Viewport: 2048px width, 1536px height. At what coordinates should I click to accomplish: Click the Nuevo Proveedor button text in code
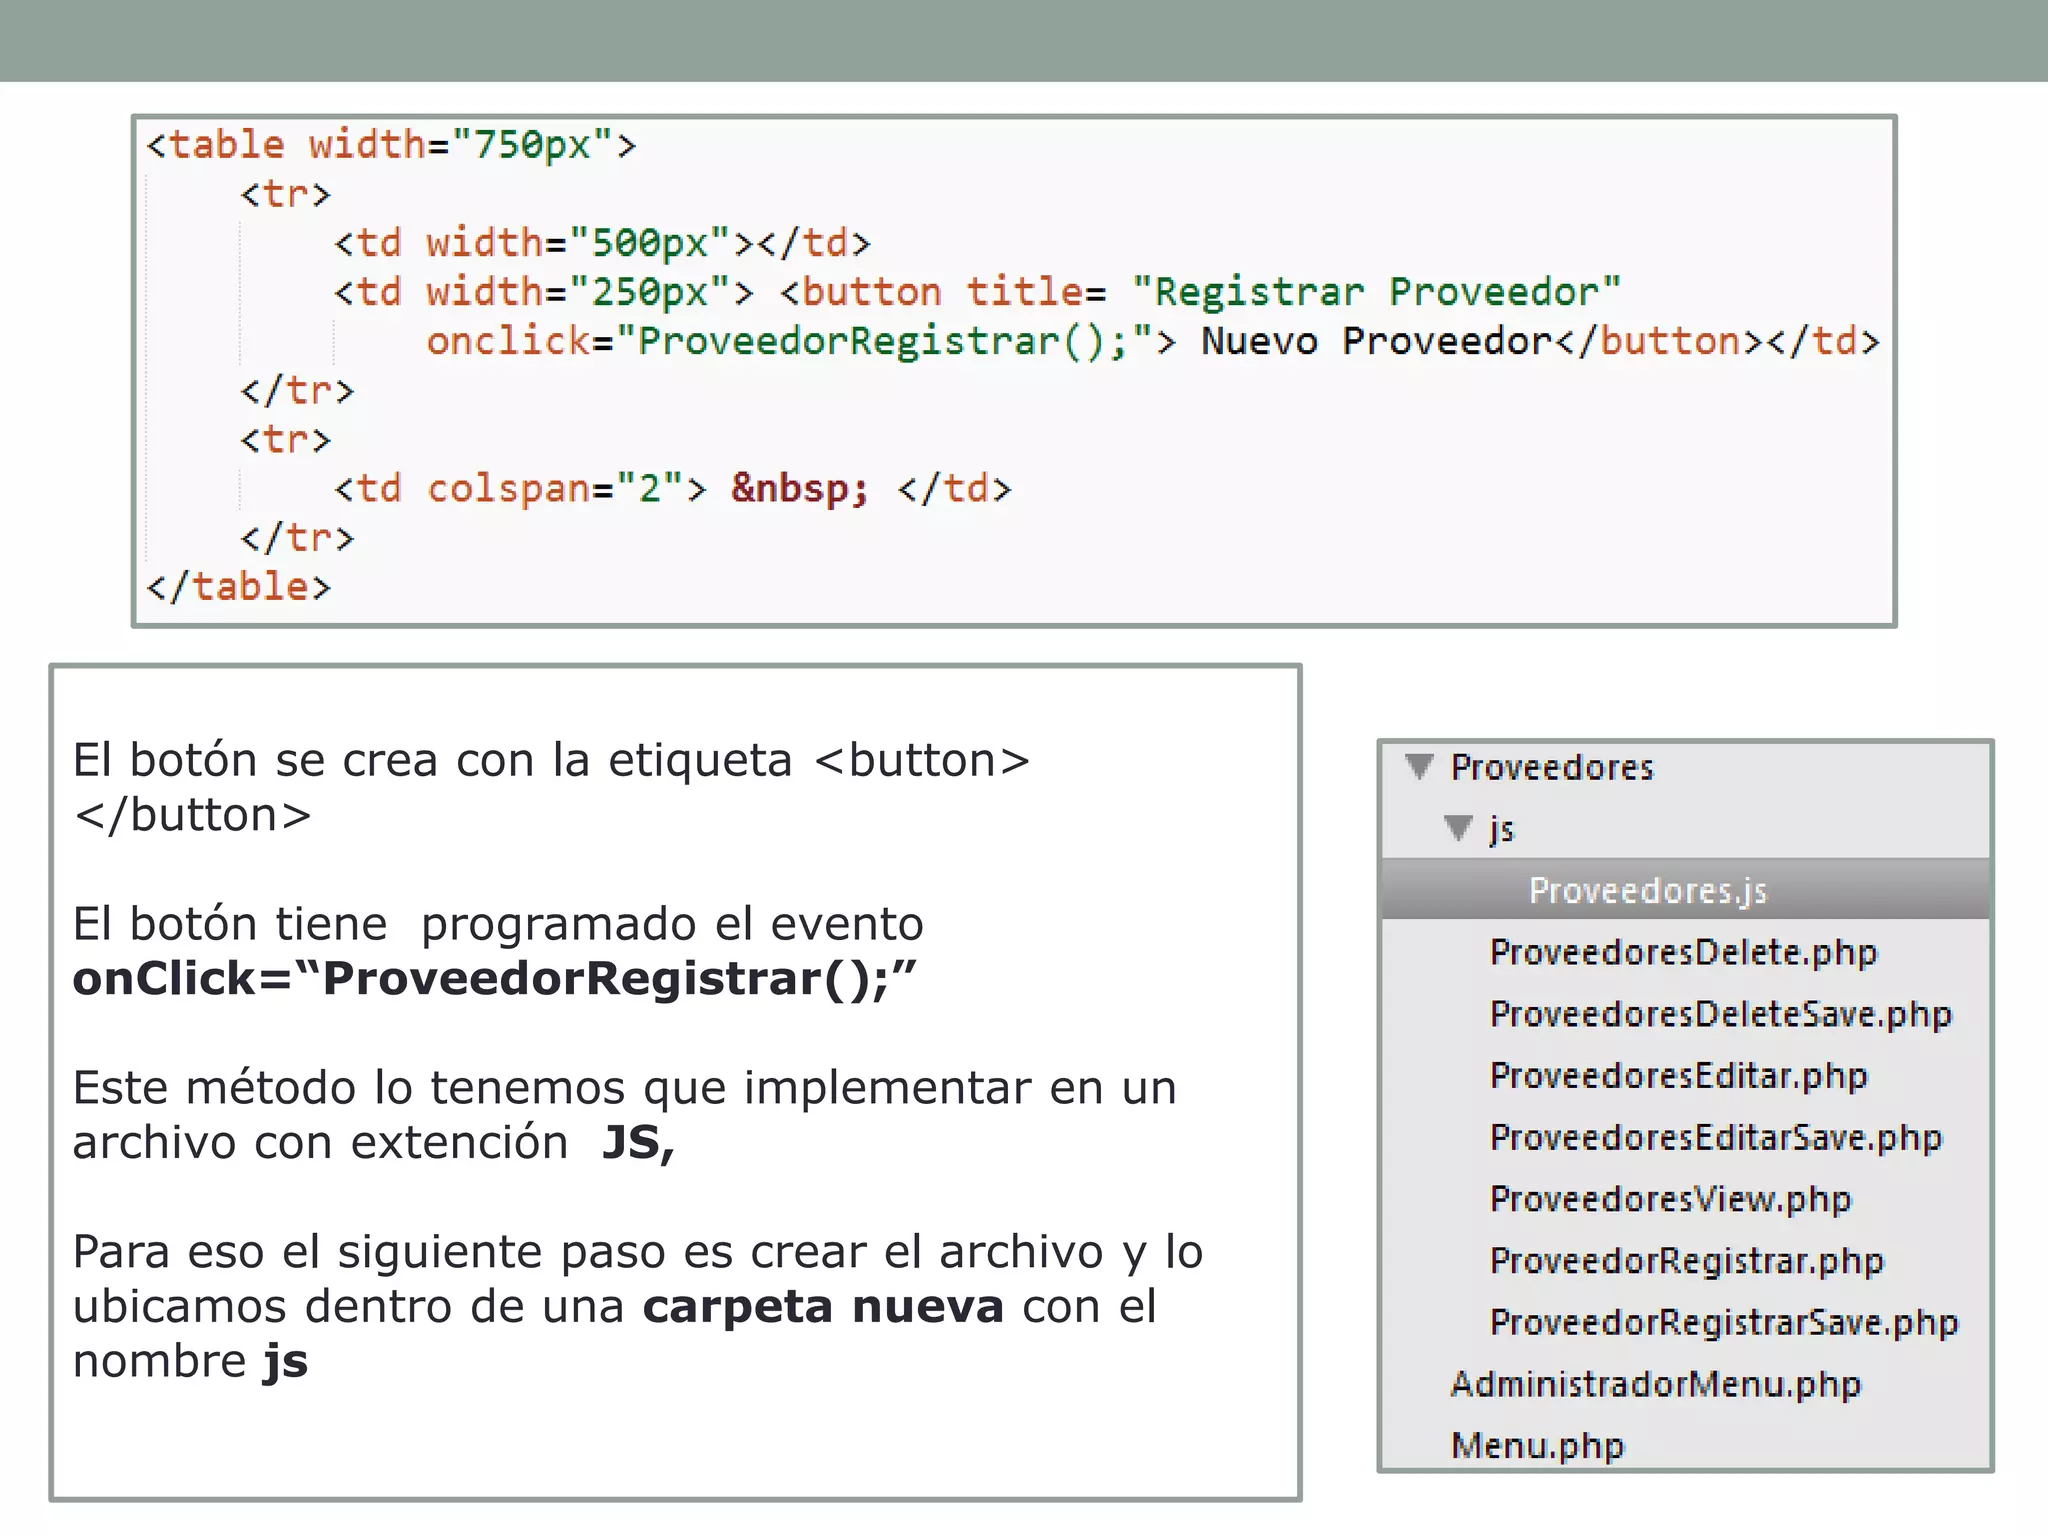1377,341
